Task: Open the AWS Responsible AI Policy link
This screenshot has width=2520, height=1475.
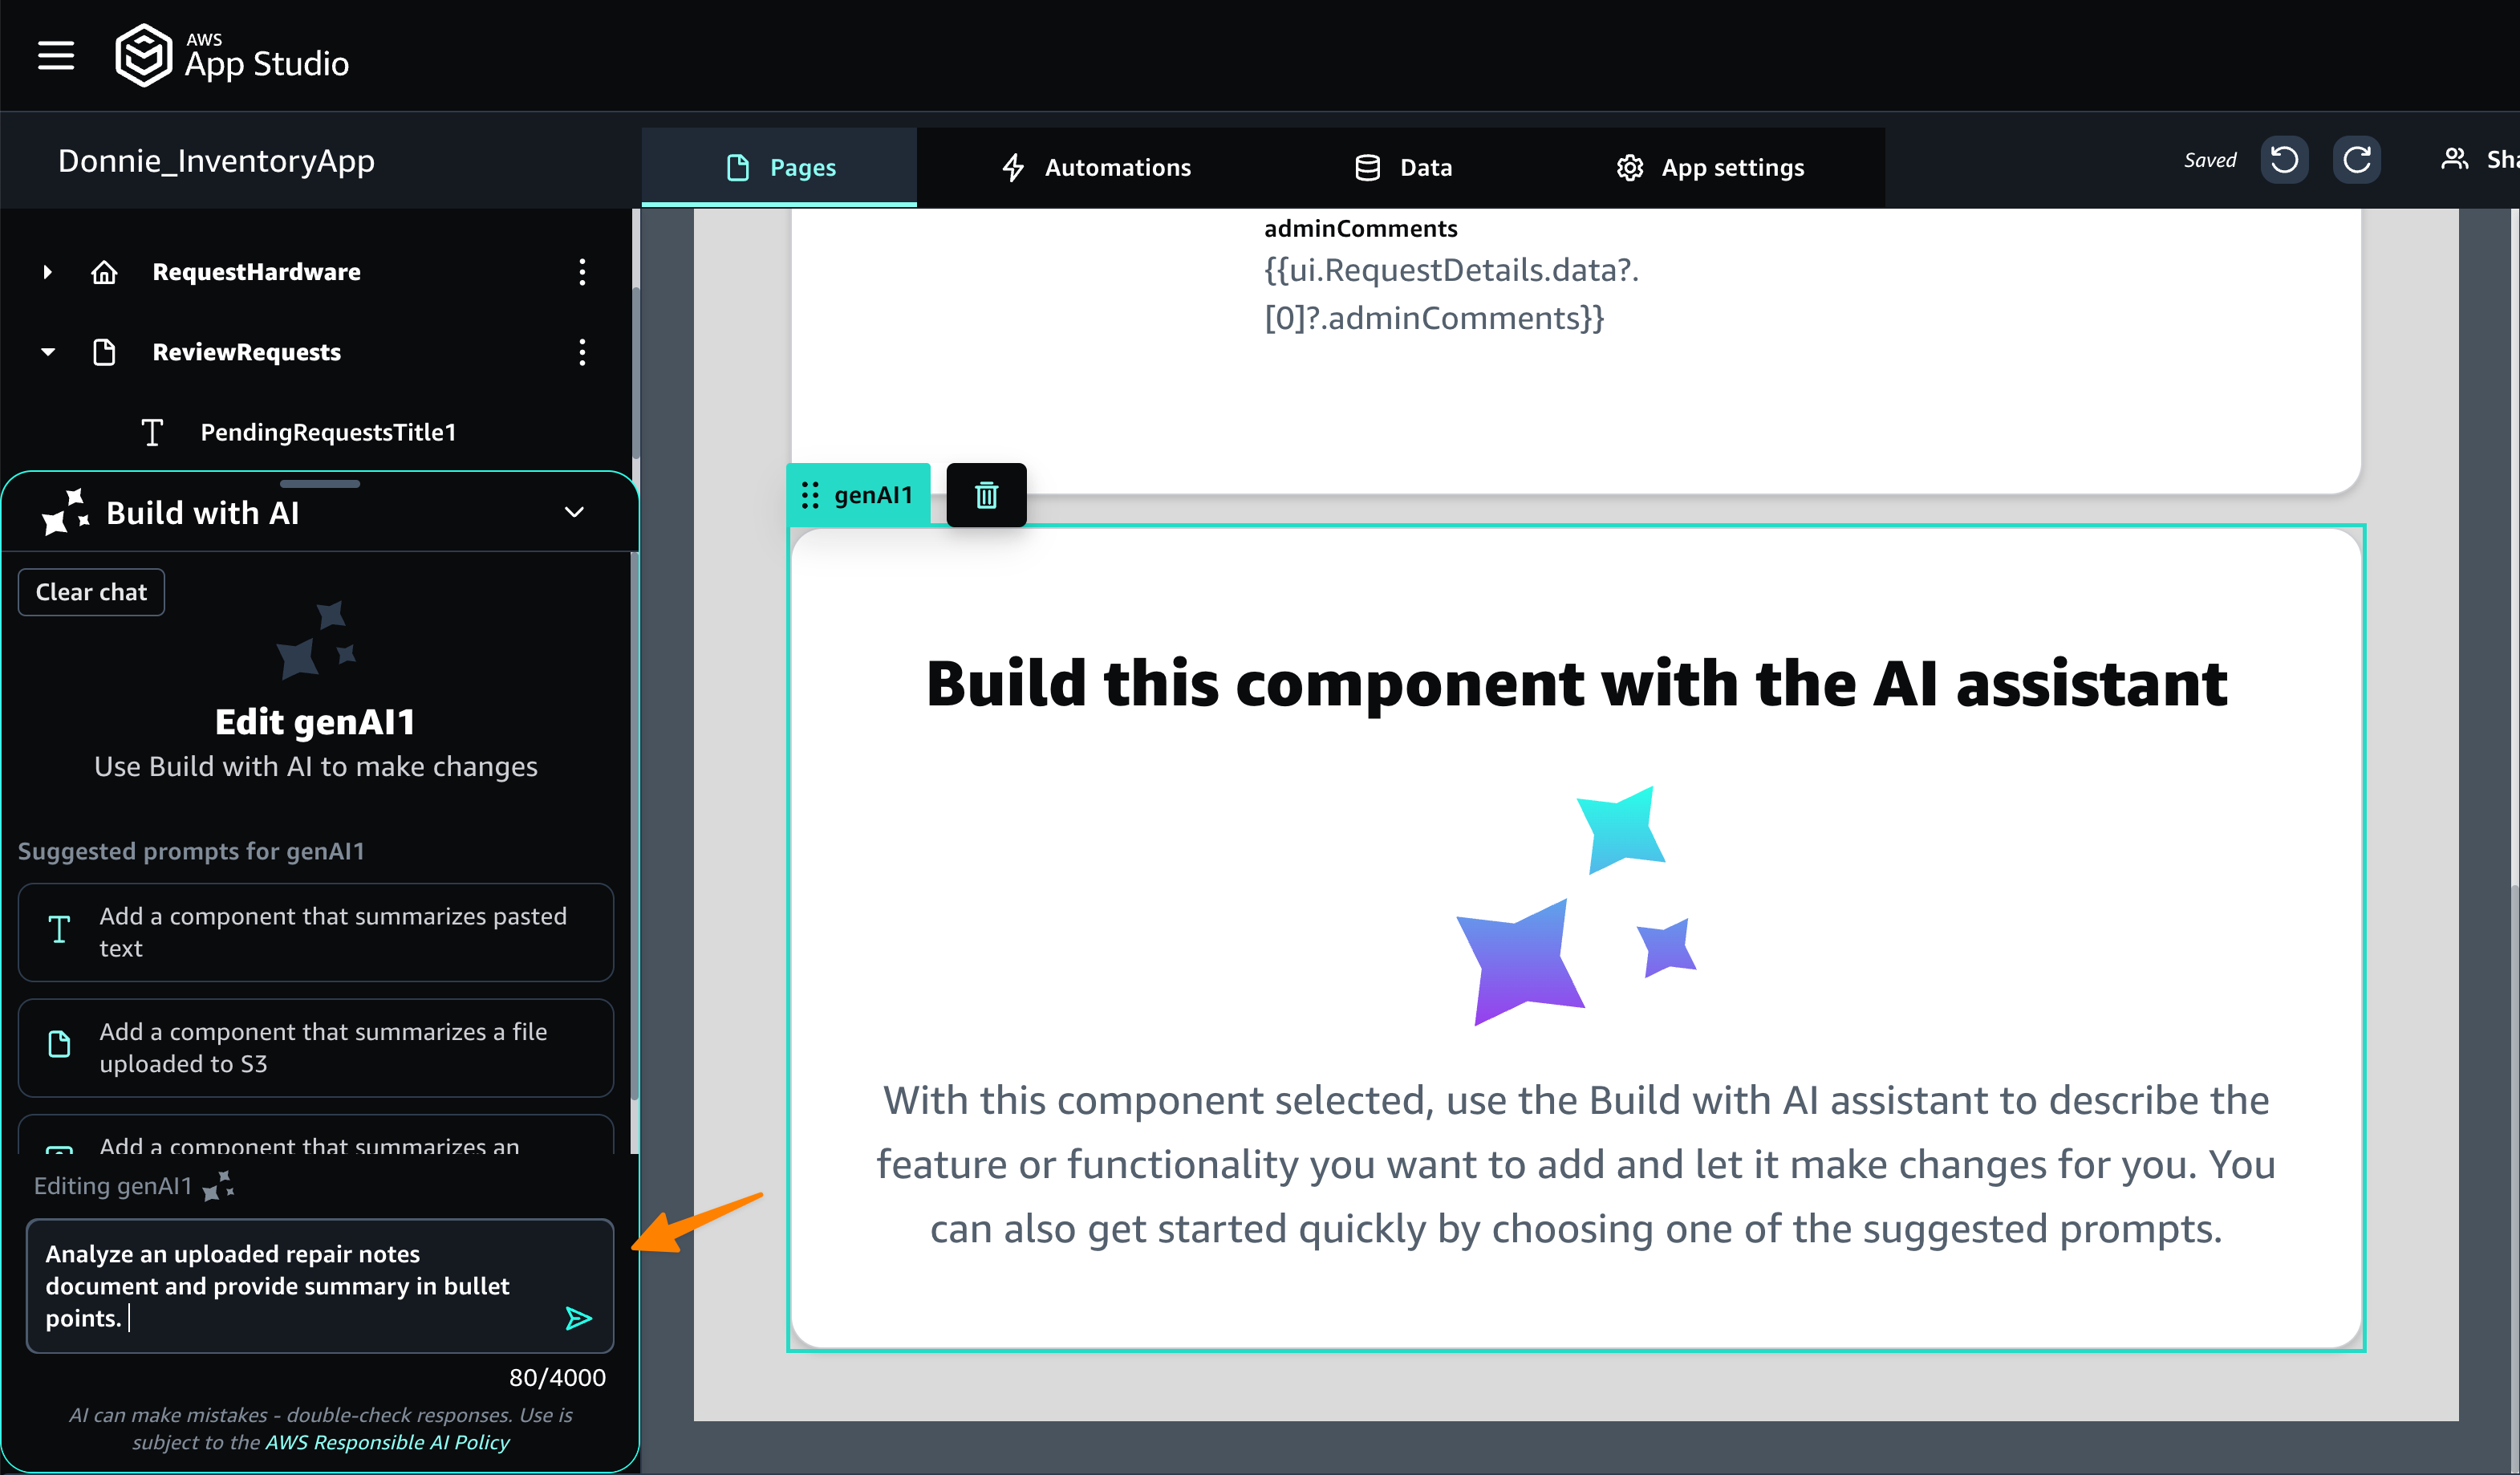Action: [387, 1442]
